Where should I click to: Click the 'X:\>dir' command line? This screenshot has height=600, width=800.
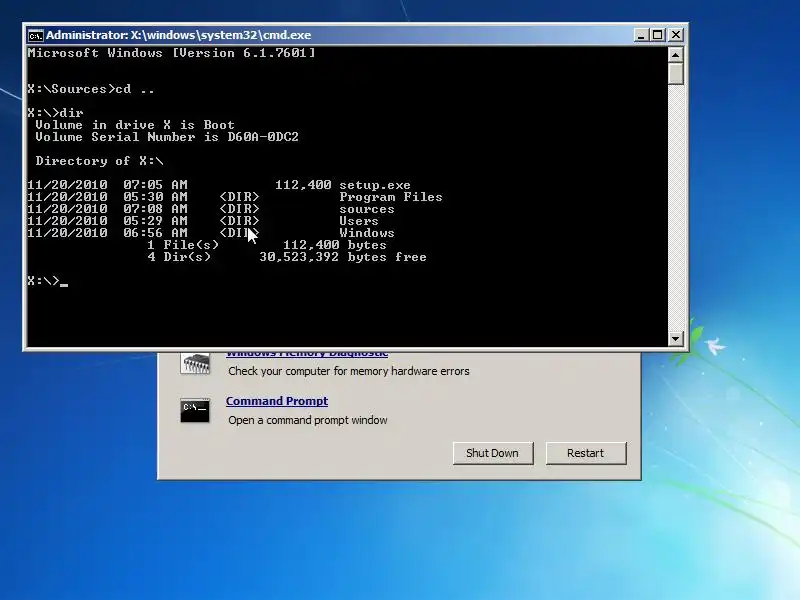55,113
